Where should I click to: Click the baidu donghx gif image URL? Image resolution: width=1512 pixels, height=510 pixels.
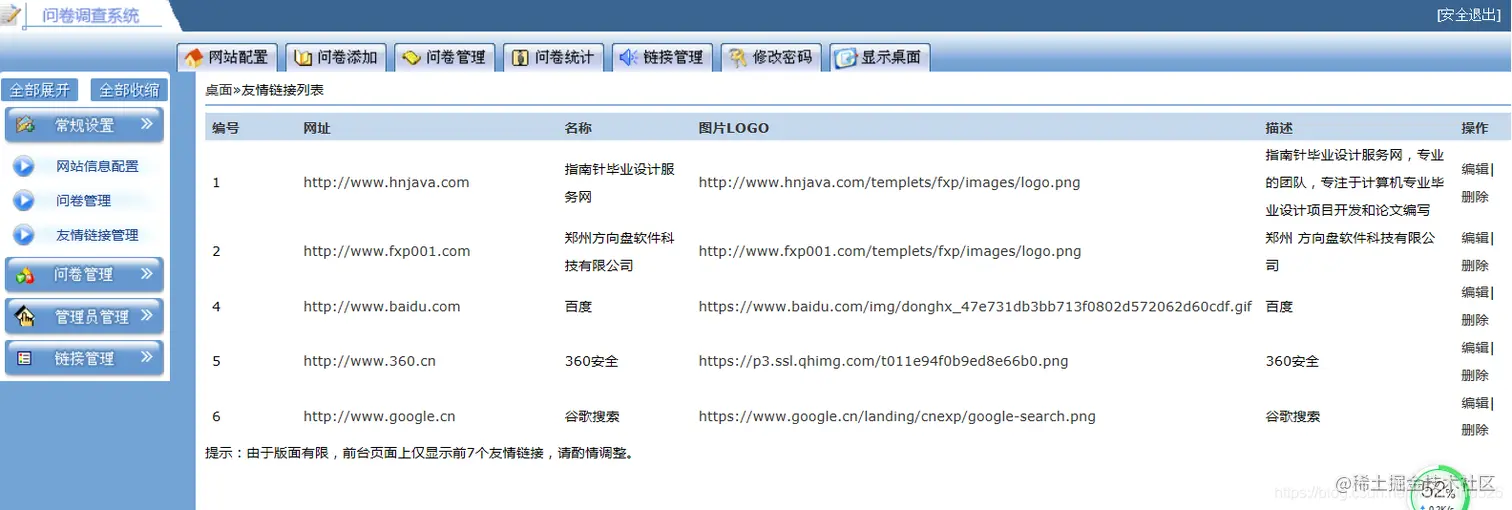coord(975,307)
